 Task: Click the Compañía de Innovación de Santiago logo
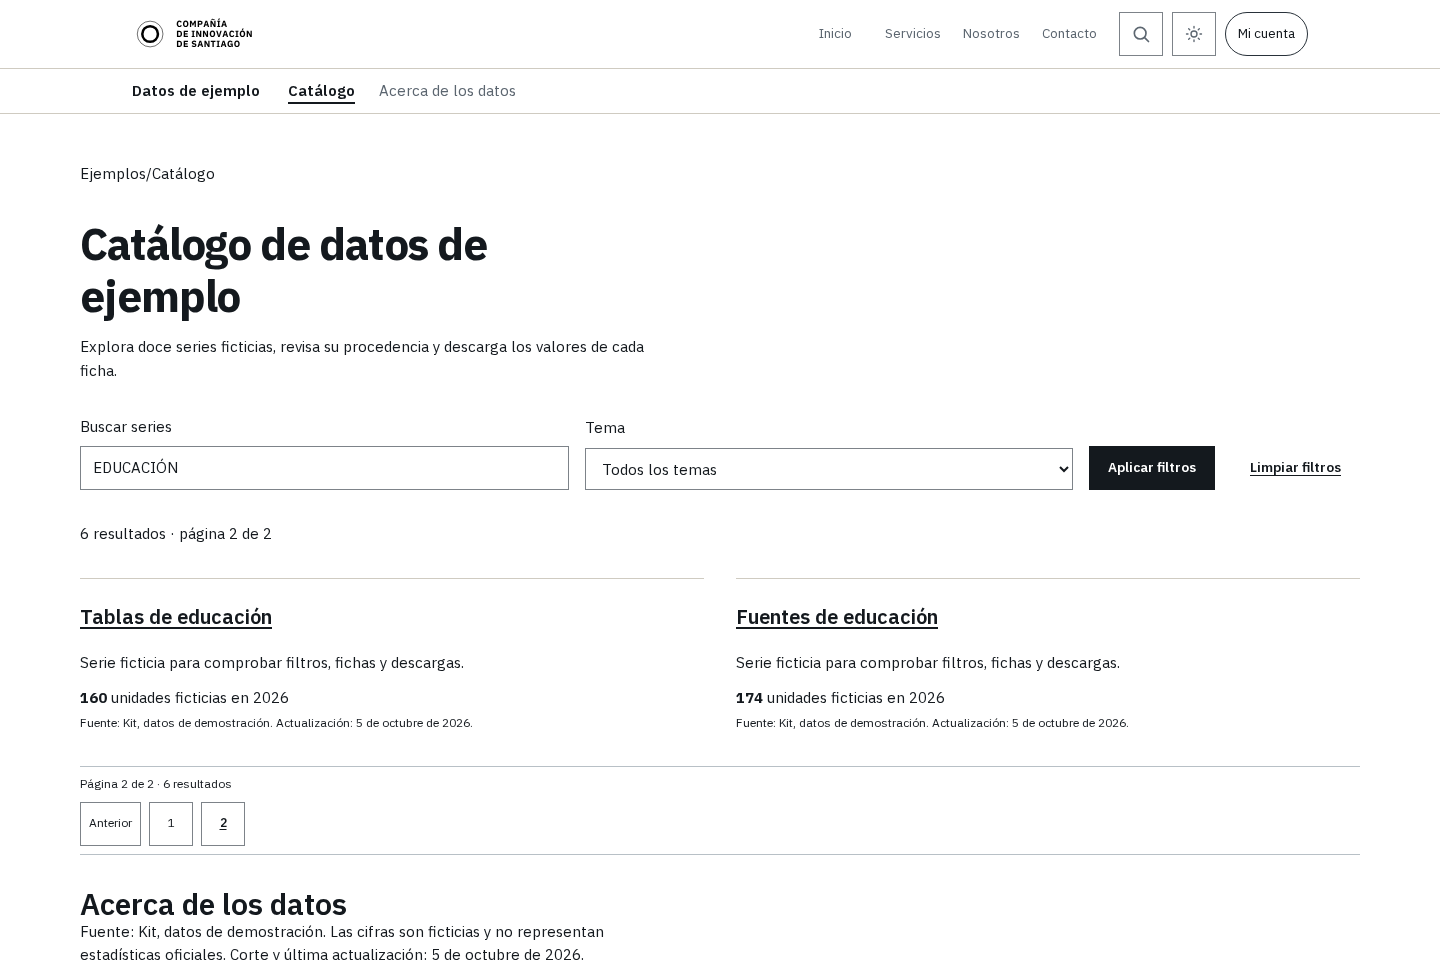[x=194, y=34]
